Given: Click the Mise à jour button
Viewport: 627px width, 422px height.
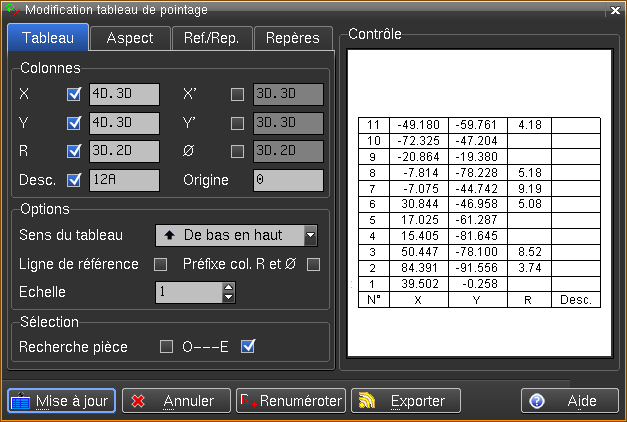Looking at the screenshot, I should coord(62,400).
